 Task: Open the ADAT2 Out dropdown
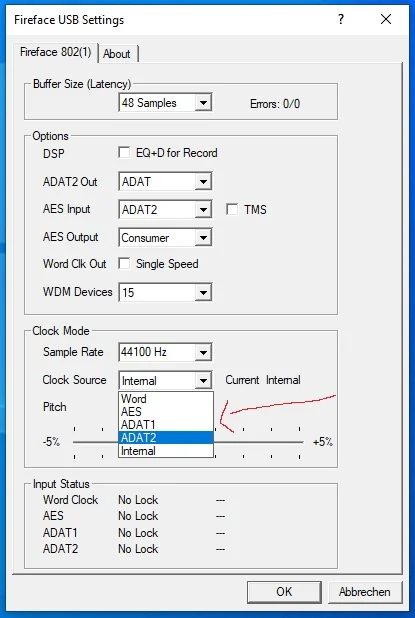tap(203, 182)
